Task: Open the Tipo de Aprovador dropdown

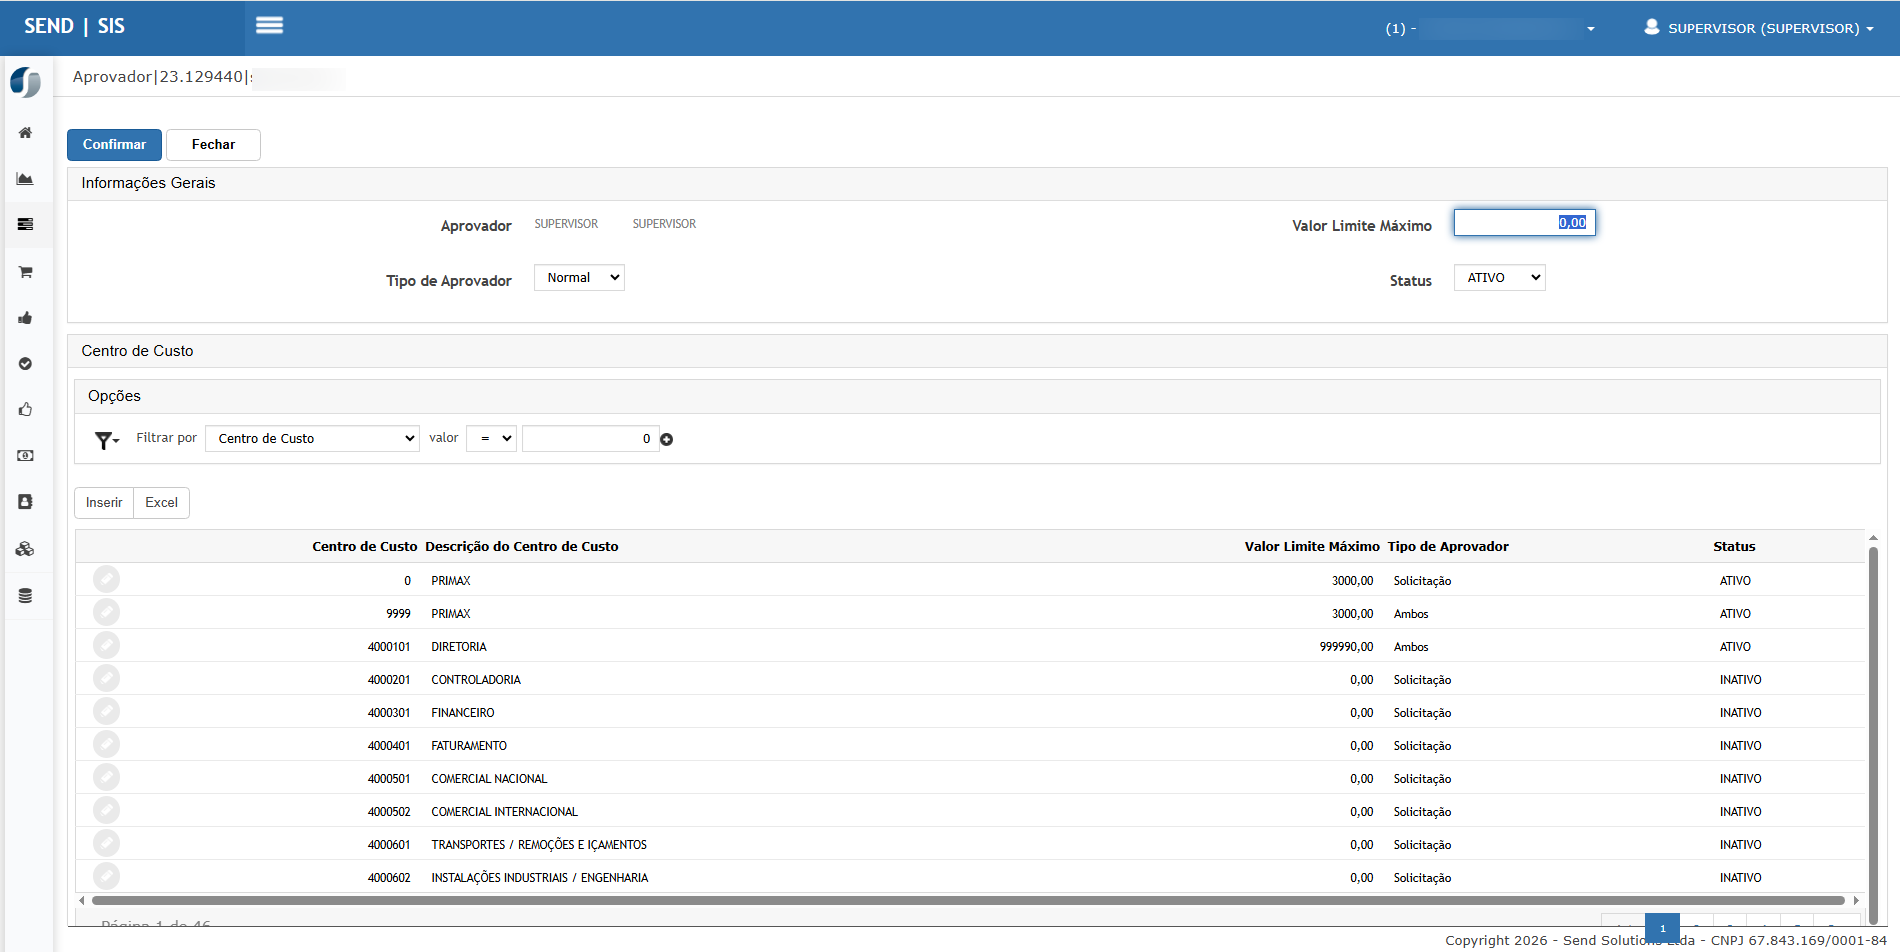Action: pyautogui.click(x=579, y=278)
